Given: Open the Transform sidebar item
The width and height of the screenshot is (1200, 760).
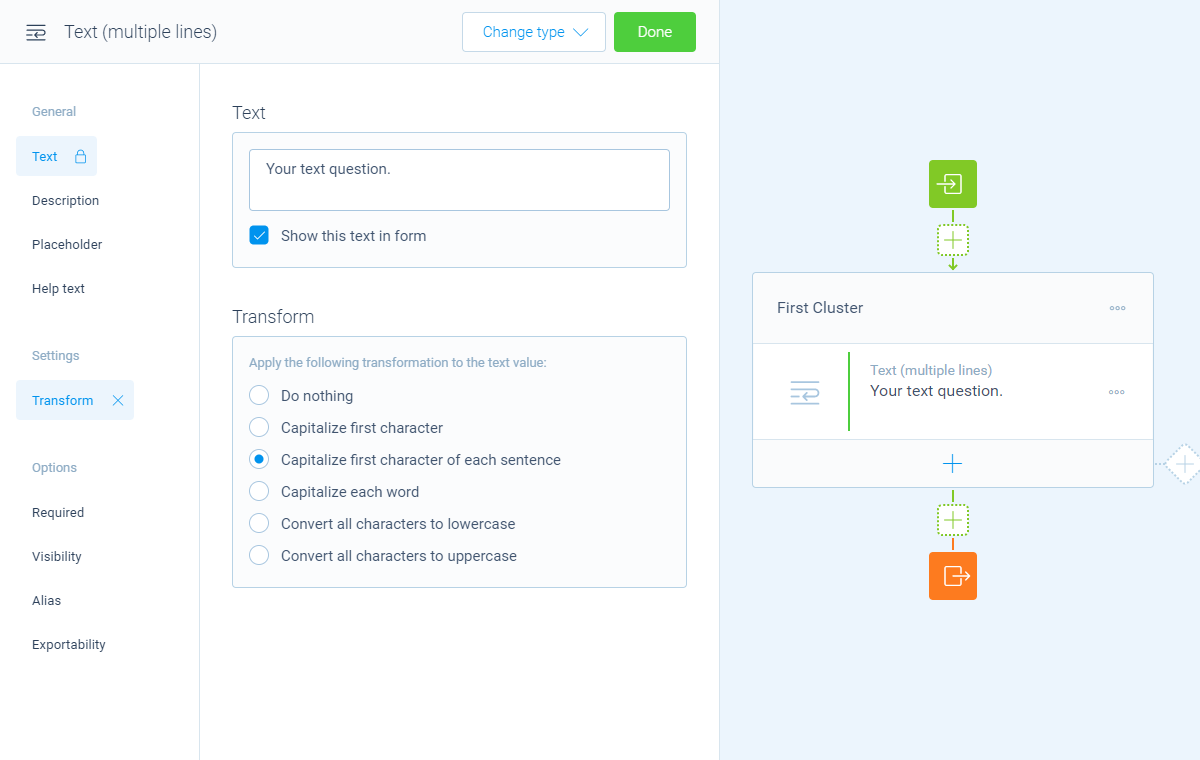Looking at the screenshot, I should [x=75, y=400].
